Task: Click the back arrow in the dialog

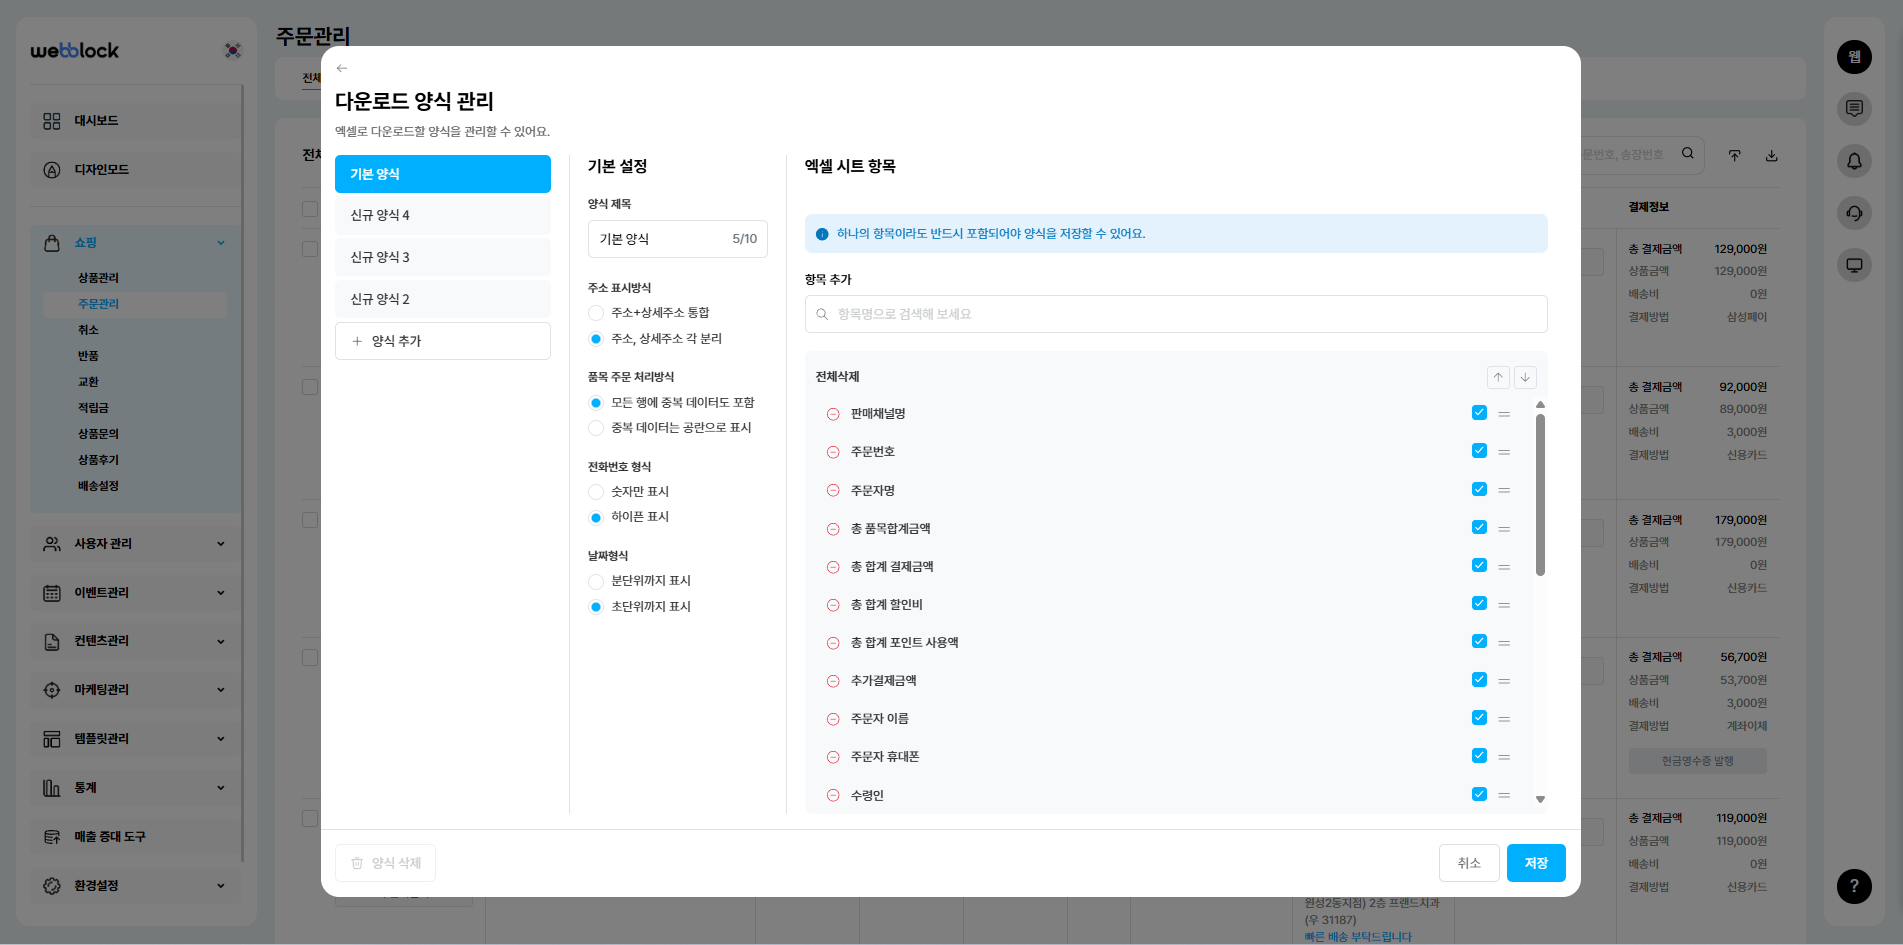Action: coord(342,68)
